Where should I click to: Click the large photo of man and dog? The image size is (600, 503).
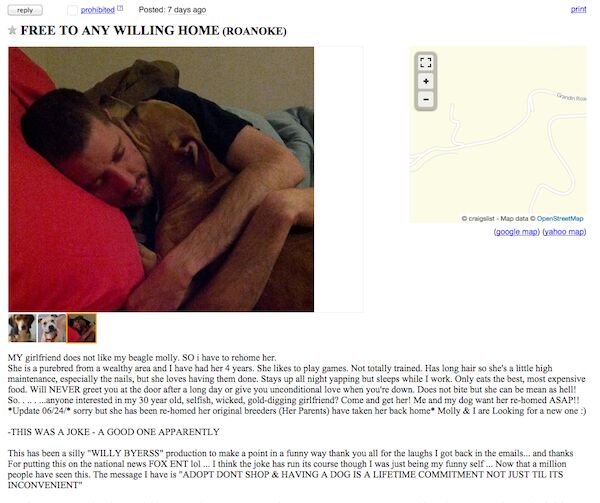click(161, 179)
